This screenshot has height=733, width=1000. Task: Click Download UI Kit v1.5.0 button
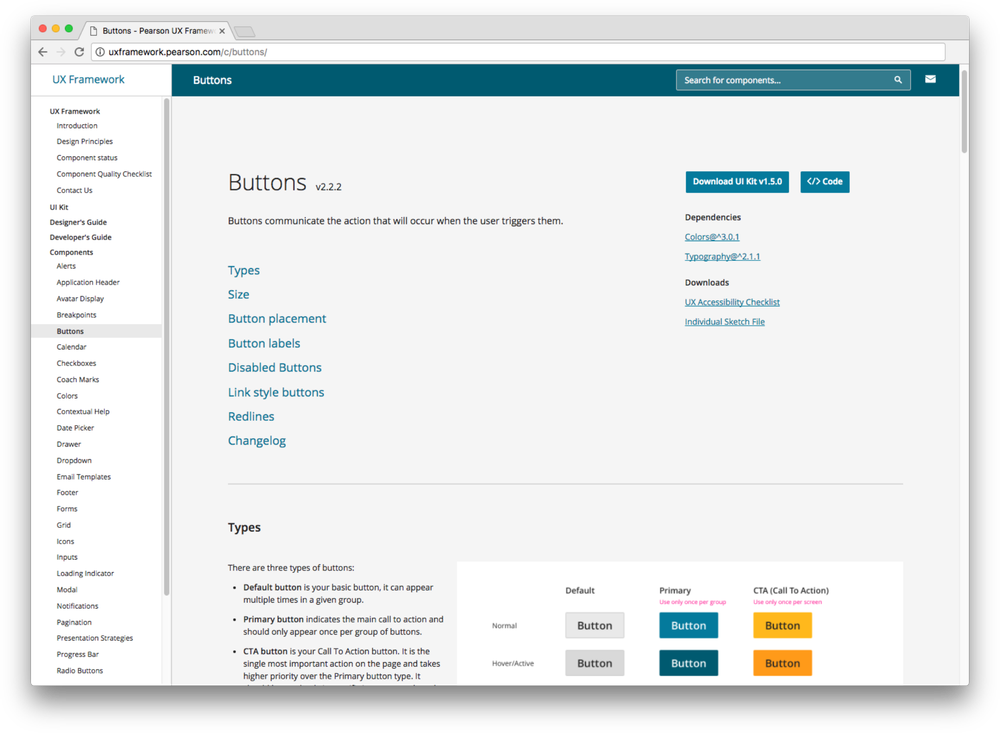(737, 182)
